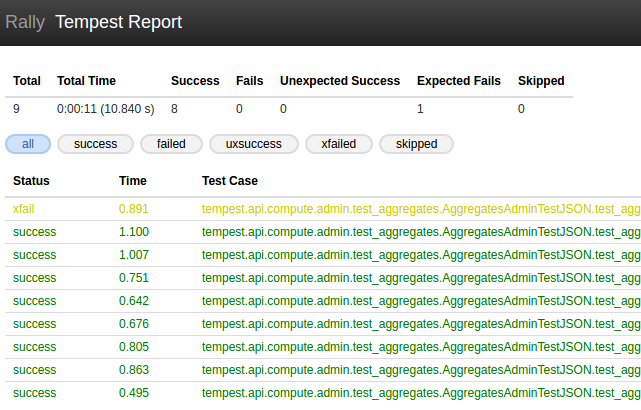Click the 'Test Case' column header
Viewport: 641px width, 410px height.
230,181
